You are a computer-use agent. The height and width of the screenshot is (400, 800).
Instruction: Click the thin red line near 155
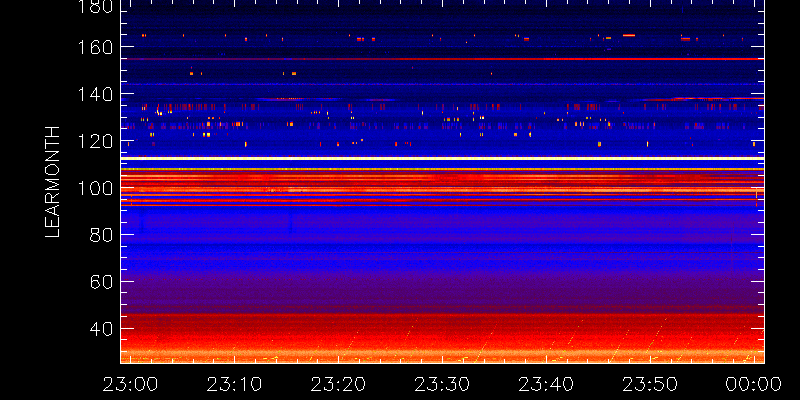[x=442, y=59]
